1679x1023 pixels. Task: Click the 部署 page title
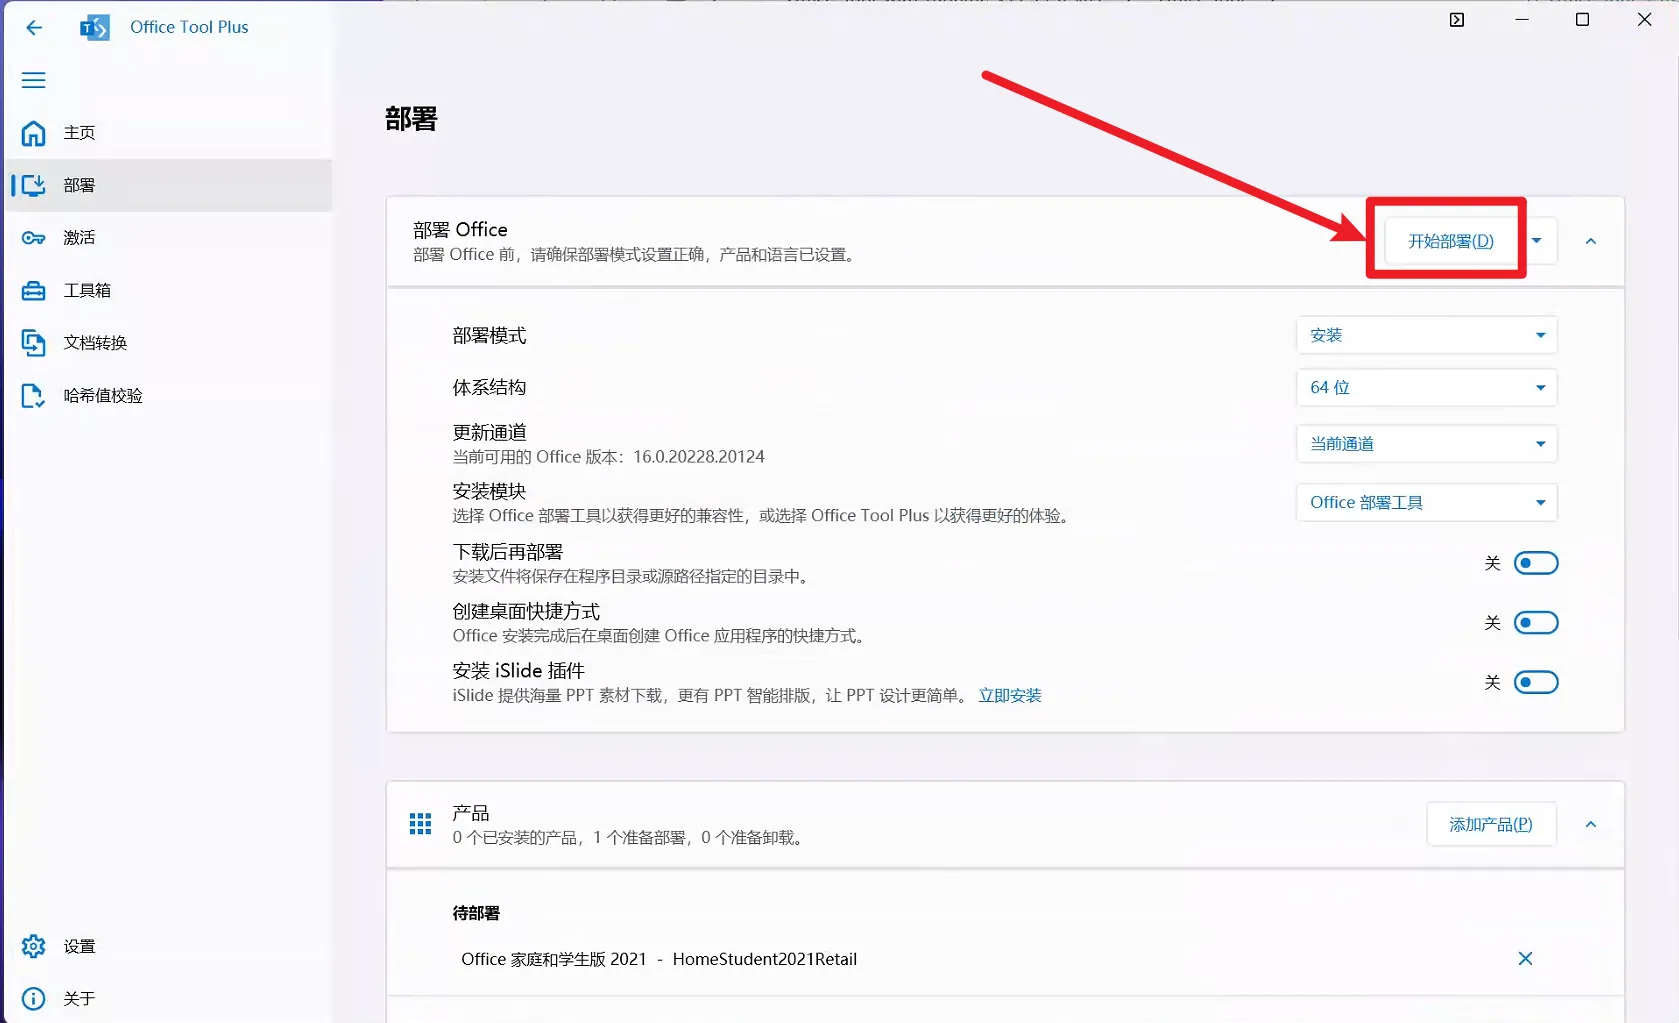[411, 119]
